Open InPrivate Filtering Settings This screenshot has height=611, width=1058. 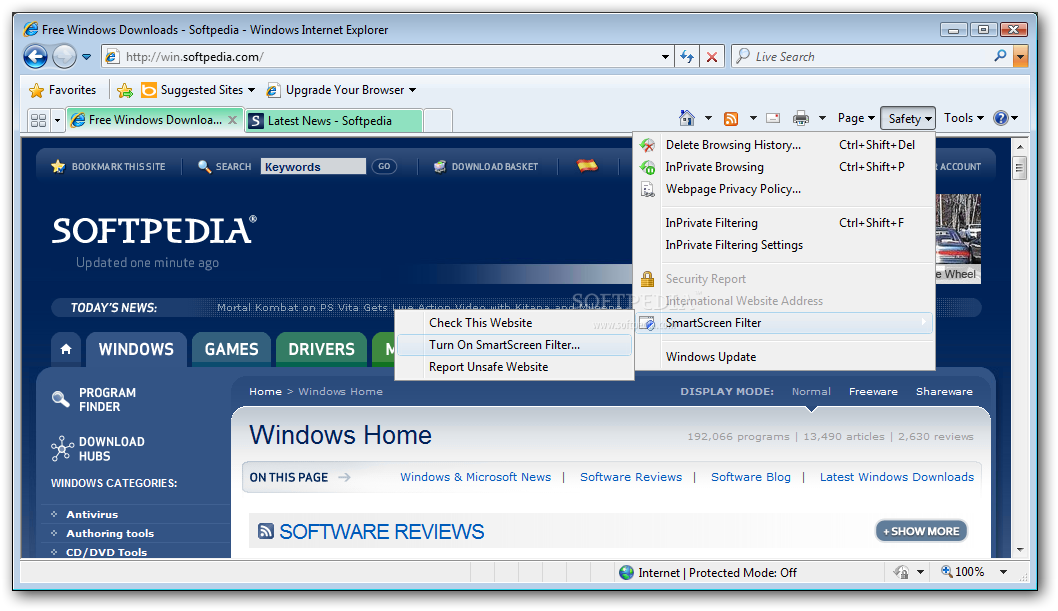tap(784, 245)
